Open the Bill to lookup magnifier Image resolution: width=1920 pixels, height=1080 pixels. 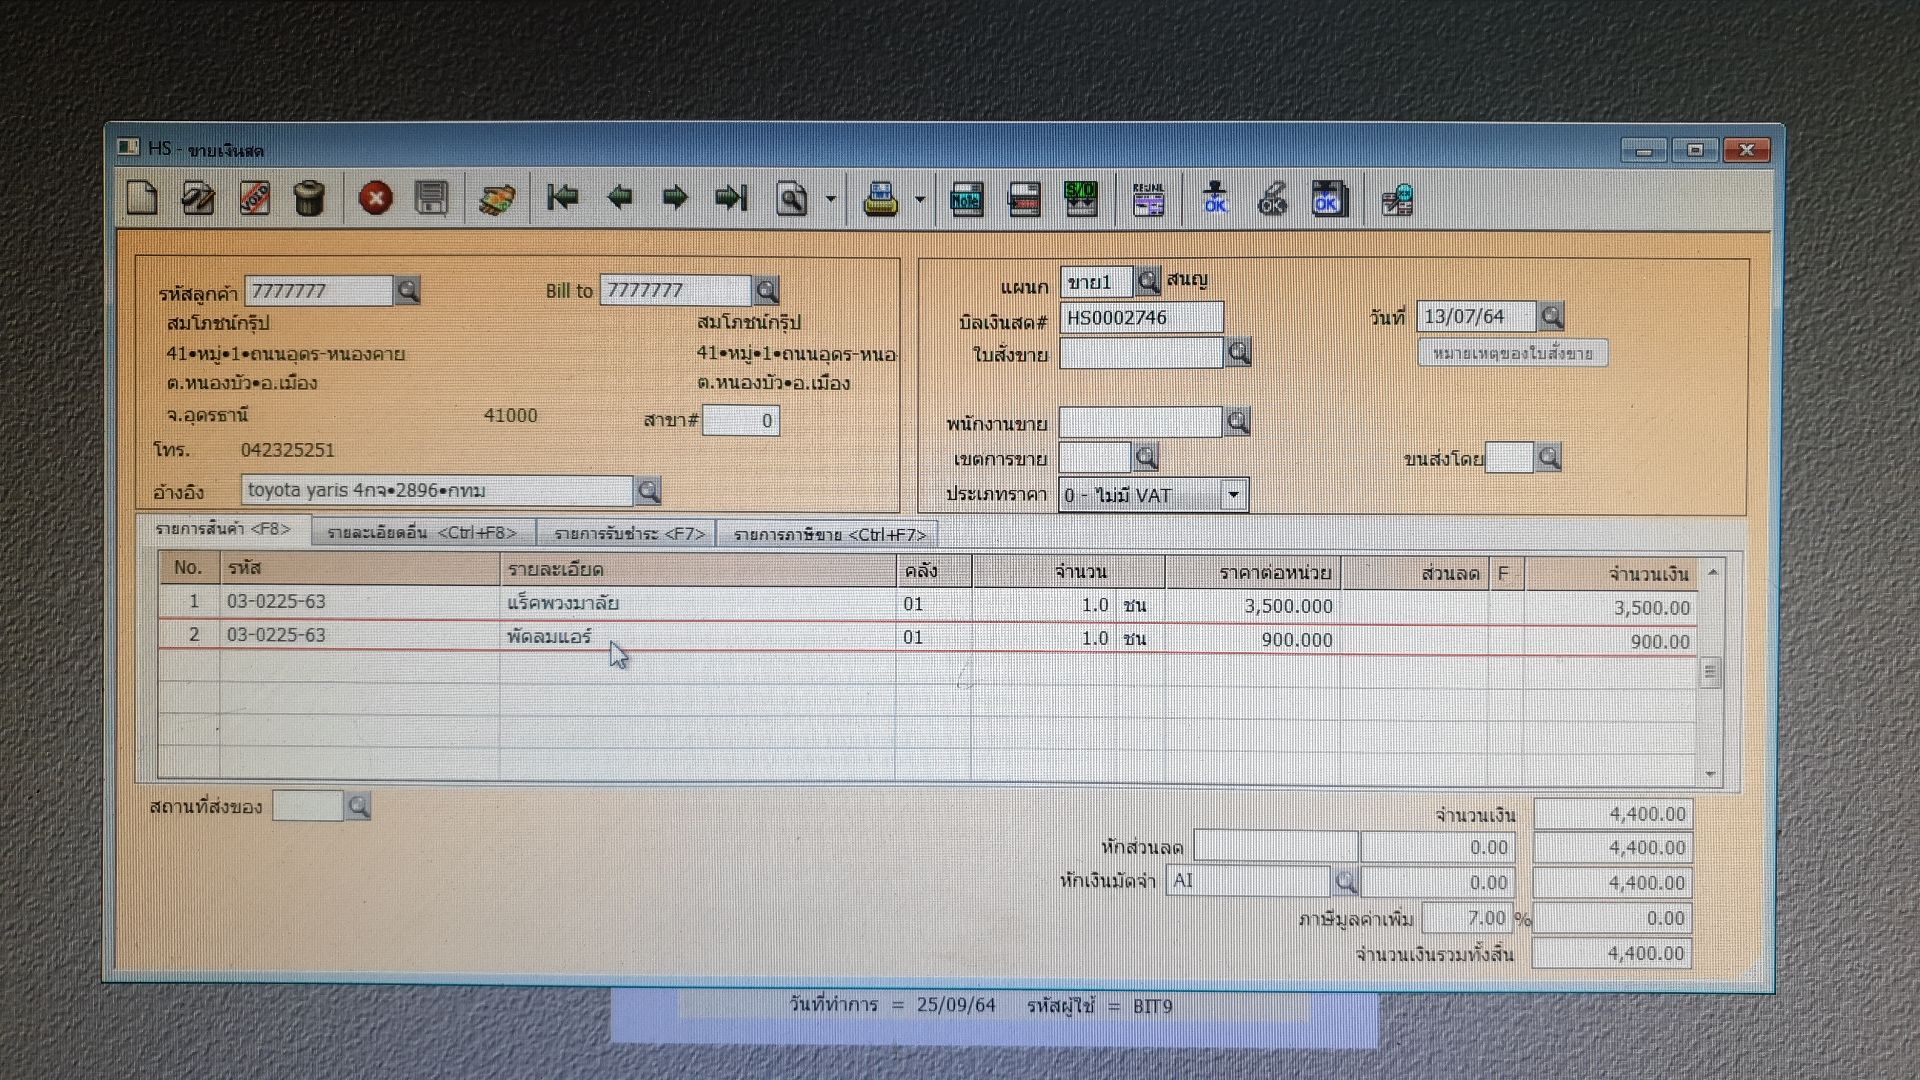coord(766,291)
